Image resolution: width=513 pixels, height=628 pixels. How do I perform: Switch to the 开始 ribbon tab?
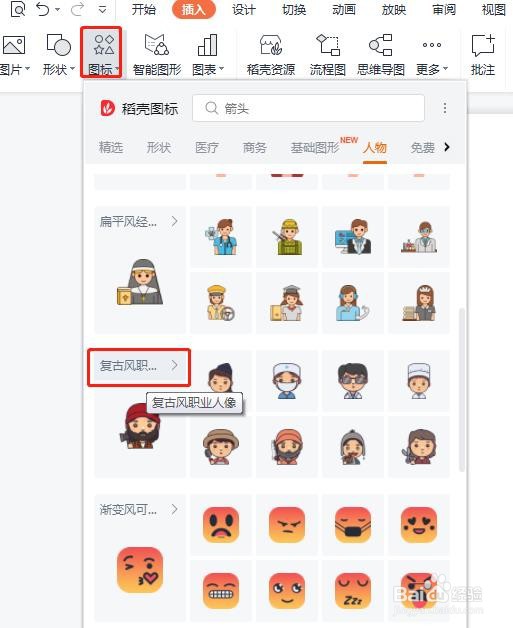click(x=143, y=9)
